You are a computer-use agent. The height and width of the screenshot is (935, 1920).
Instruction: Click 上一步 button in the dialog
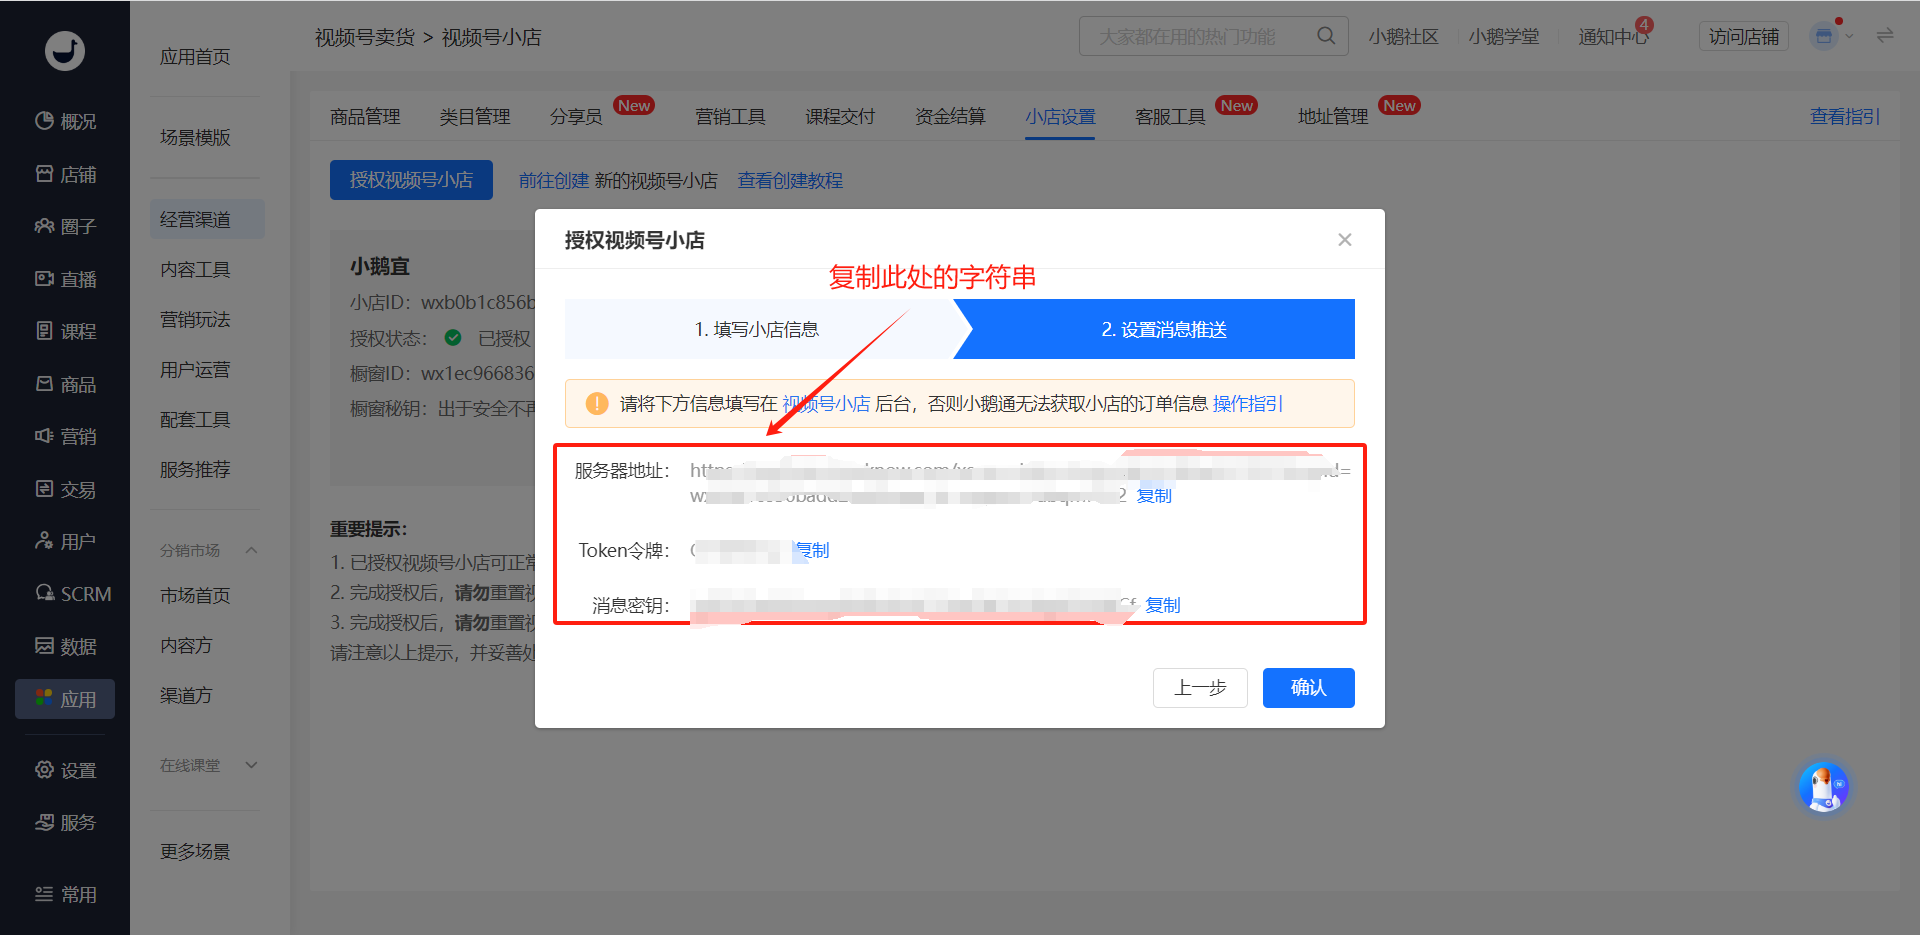[x=1200, y=688]
